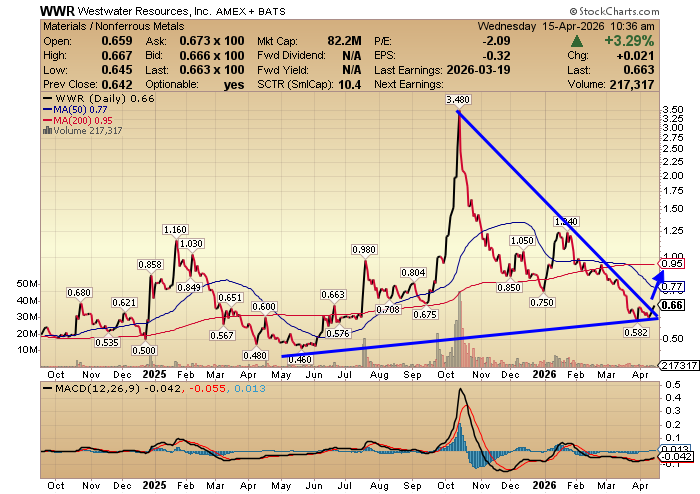Image resolution: width=700 pixels, height=494 pixels.
Task: Click the Low value 0.645
Action: tap(117, 70)
